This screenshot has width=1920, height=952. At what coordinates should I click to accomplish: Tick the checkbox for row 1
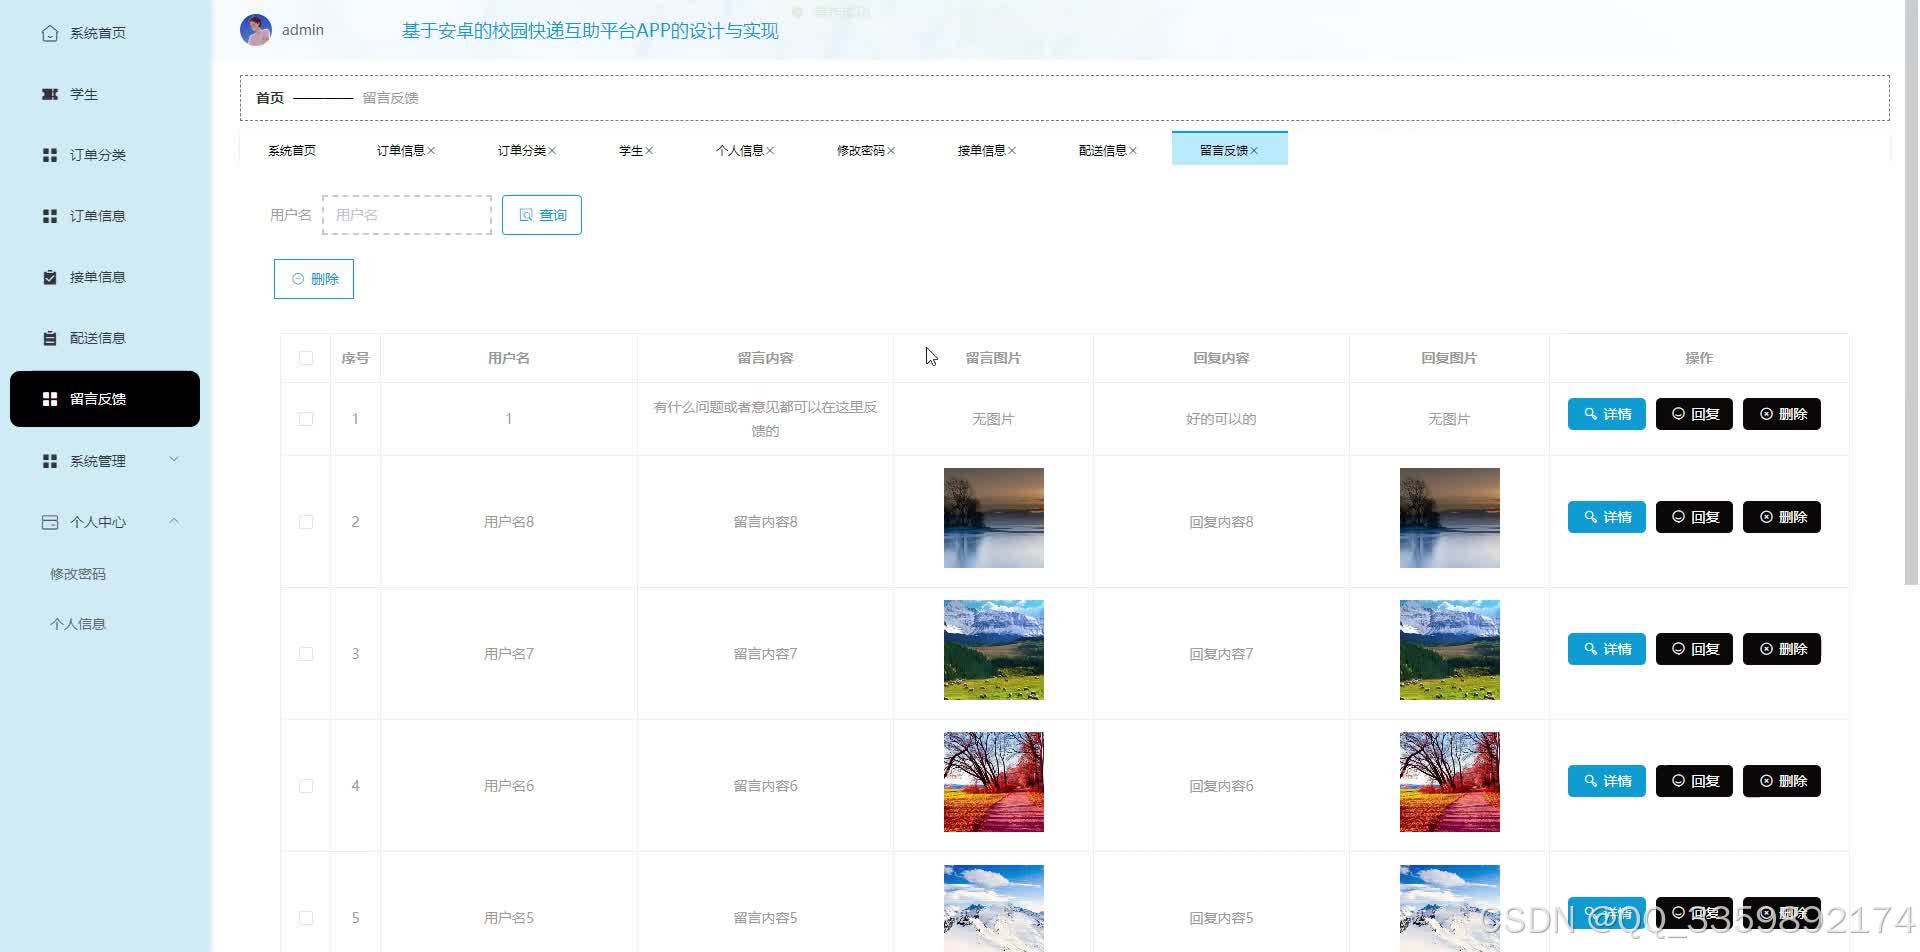[x=306, y=419]
